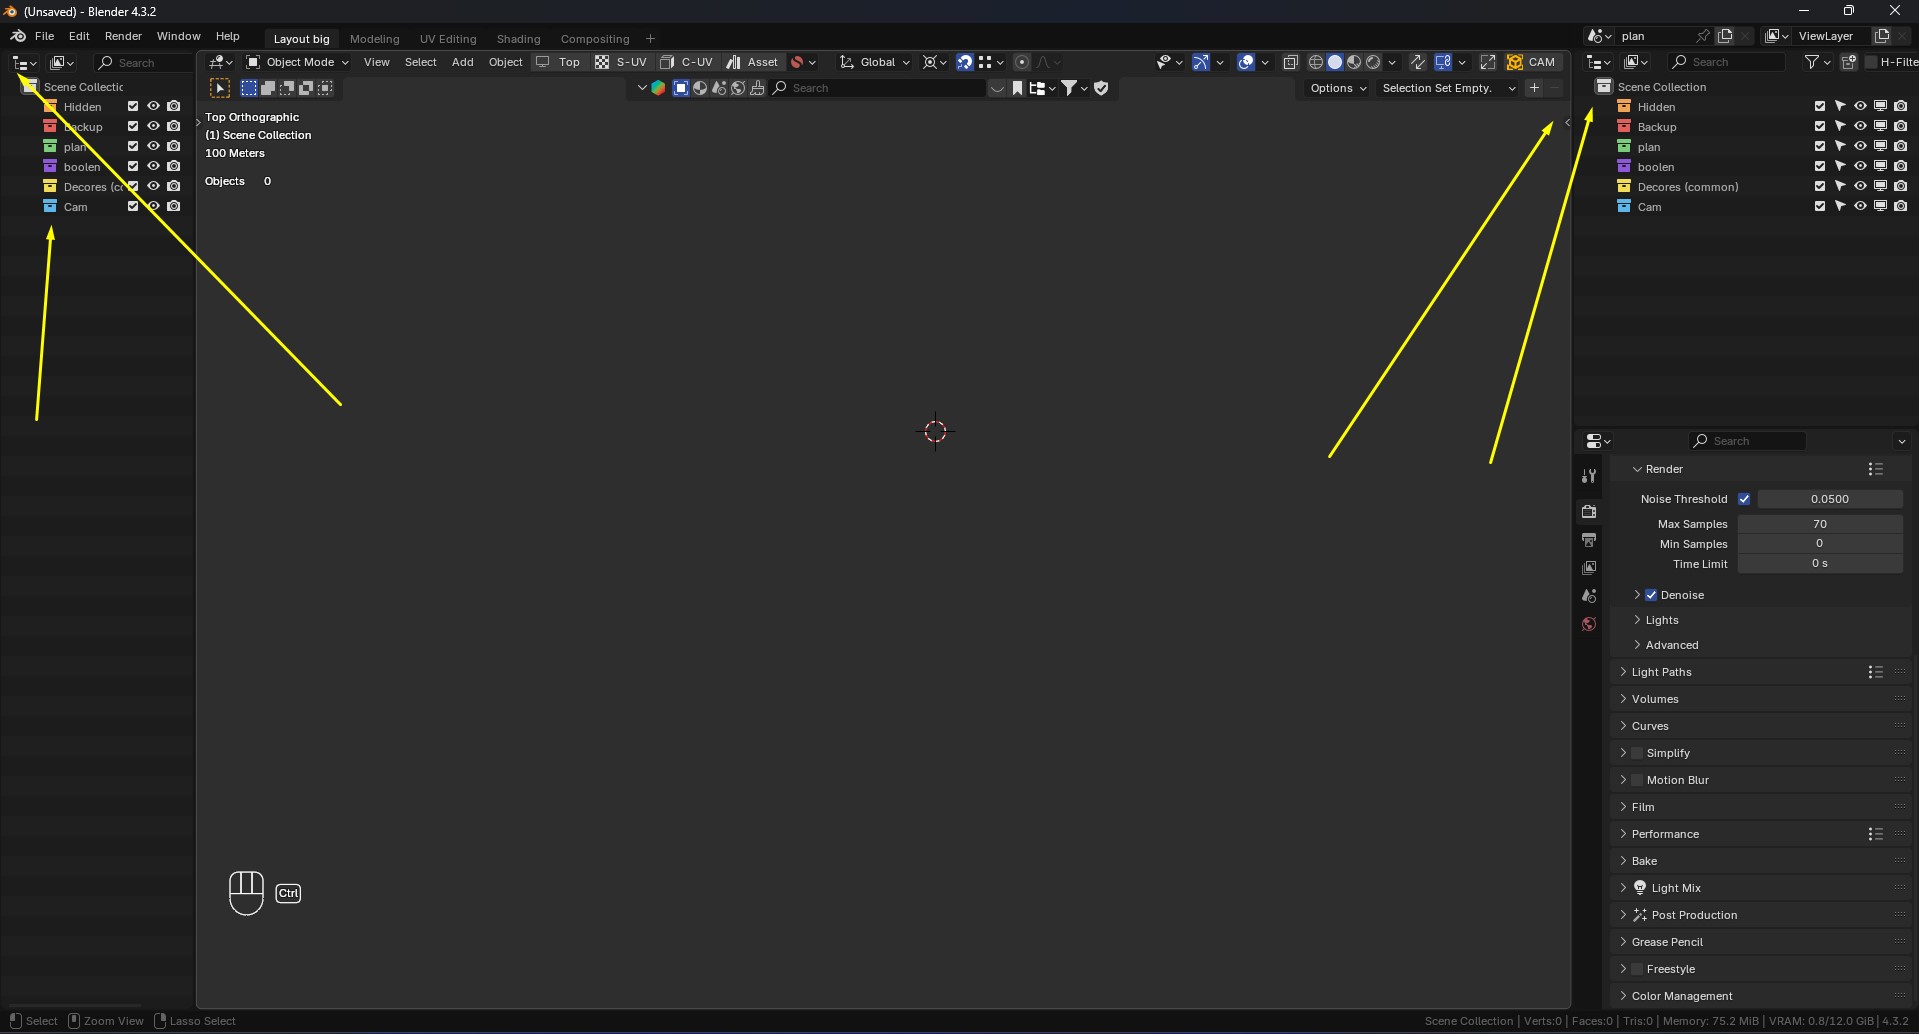
Task: Switch to the Shading workspace tab
Action: (518, 39)
